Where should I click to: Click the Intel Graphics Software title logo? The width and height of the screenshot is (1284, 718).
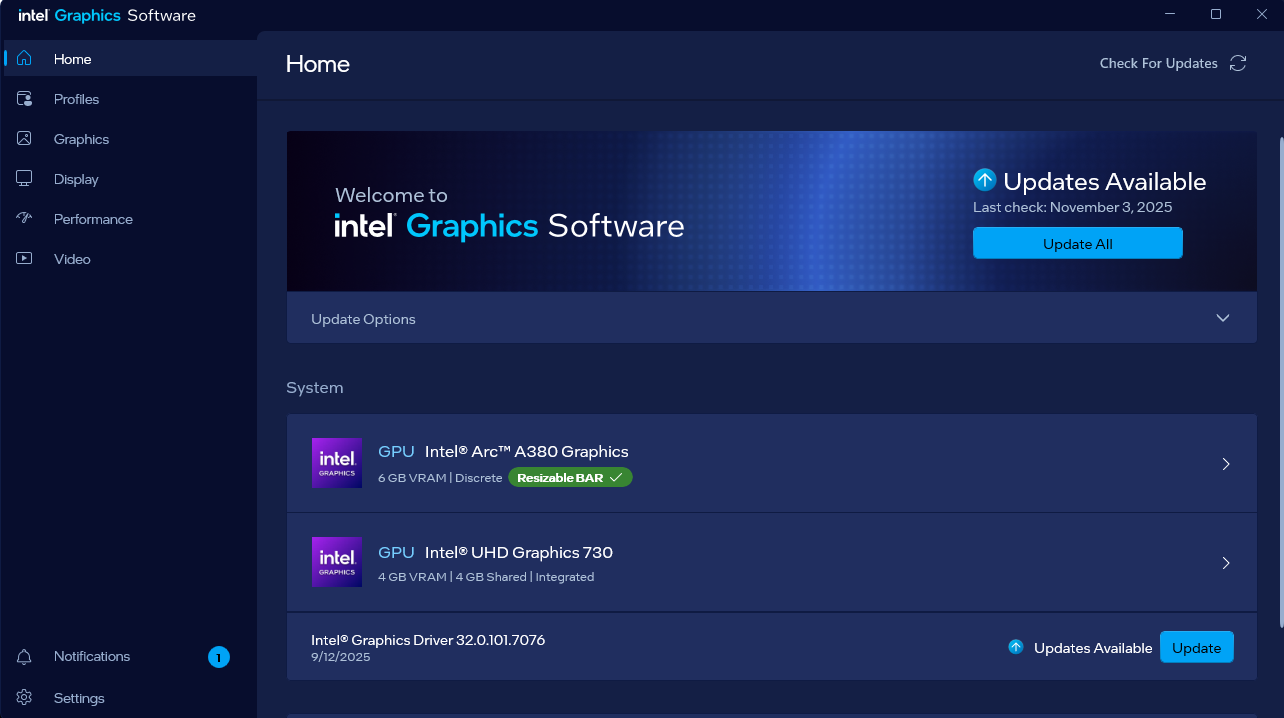coord(107,15)
